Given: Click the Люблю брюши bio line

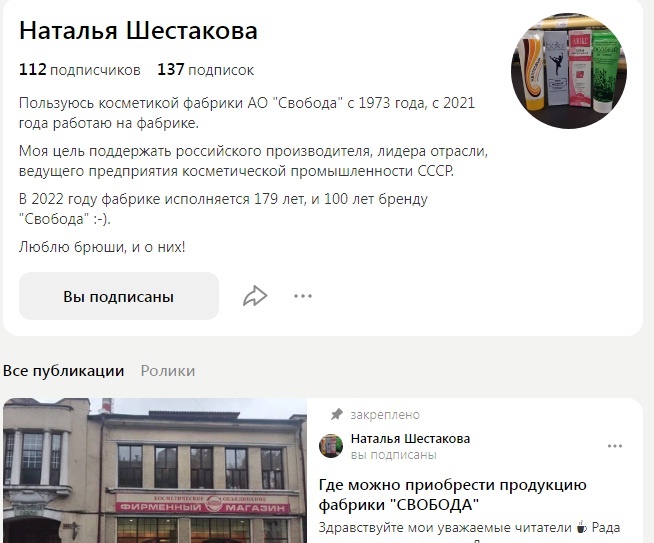Looking at the screenshot, I should click(x=102, y=247).
